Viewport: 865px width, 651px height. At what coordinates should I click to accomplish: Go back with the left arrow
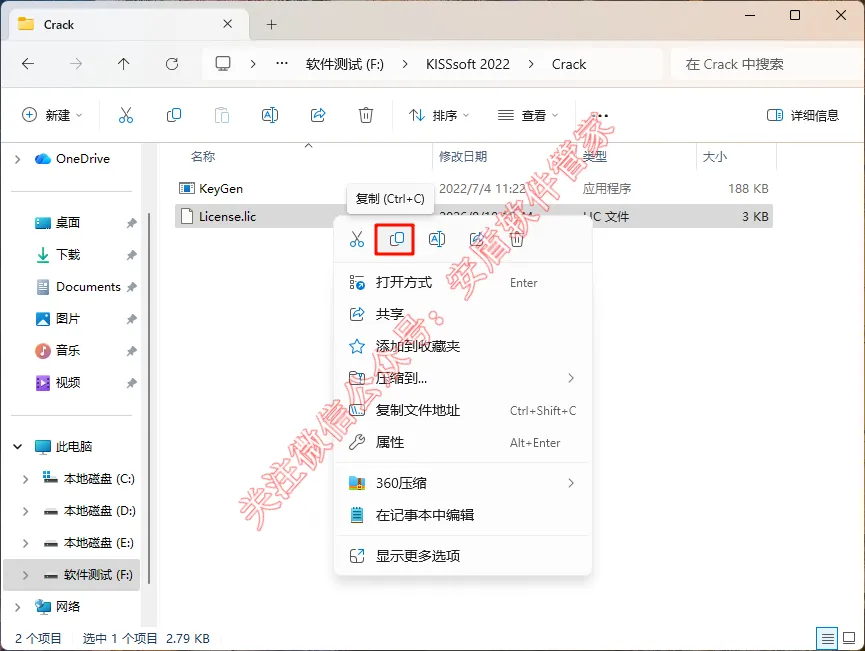28,64
